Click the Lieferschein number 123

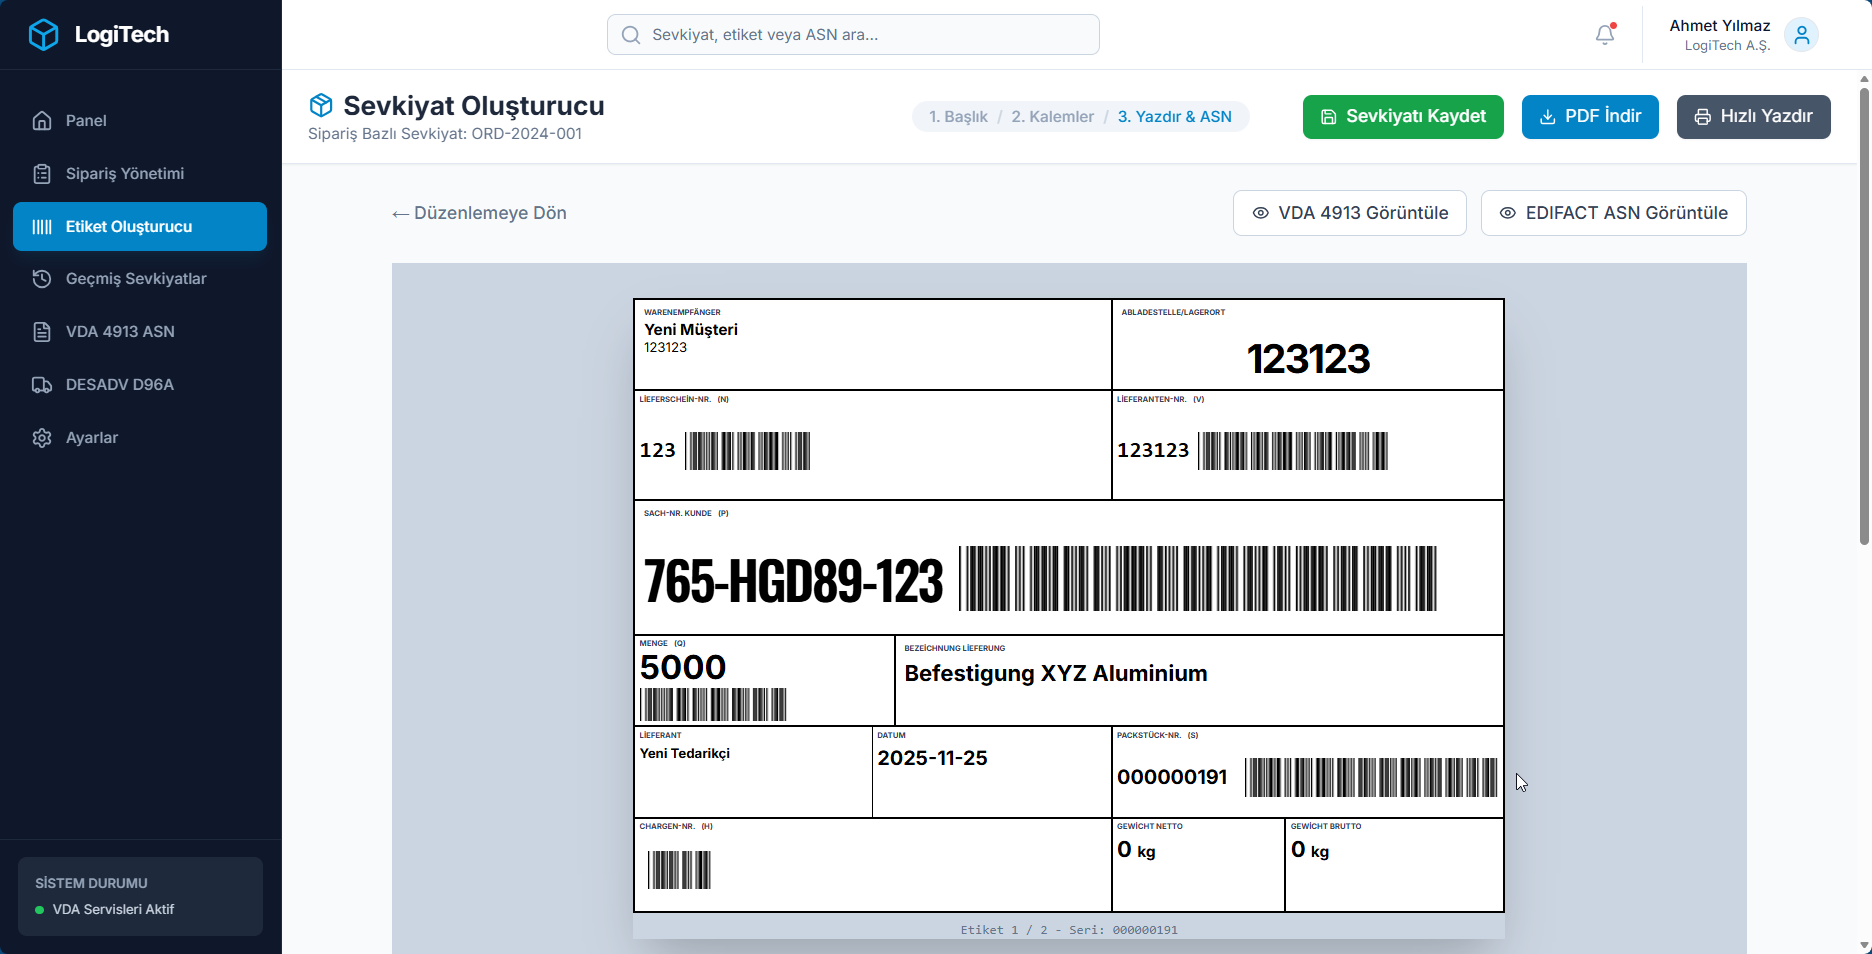click(x=658, y=451)
